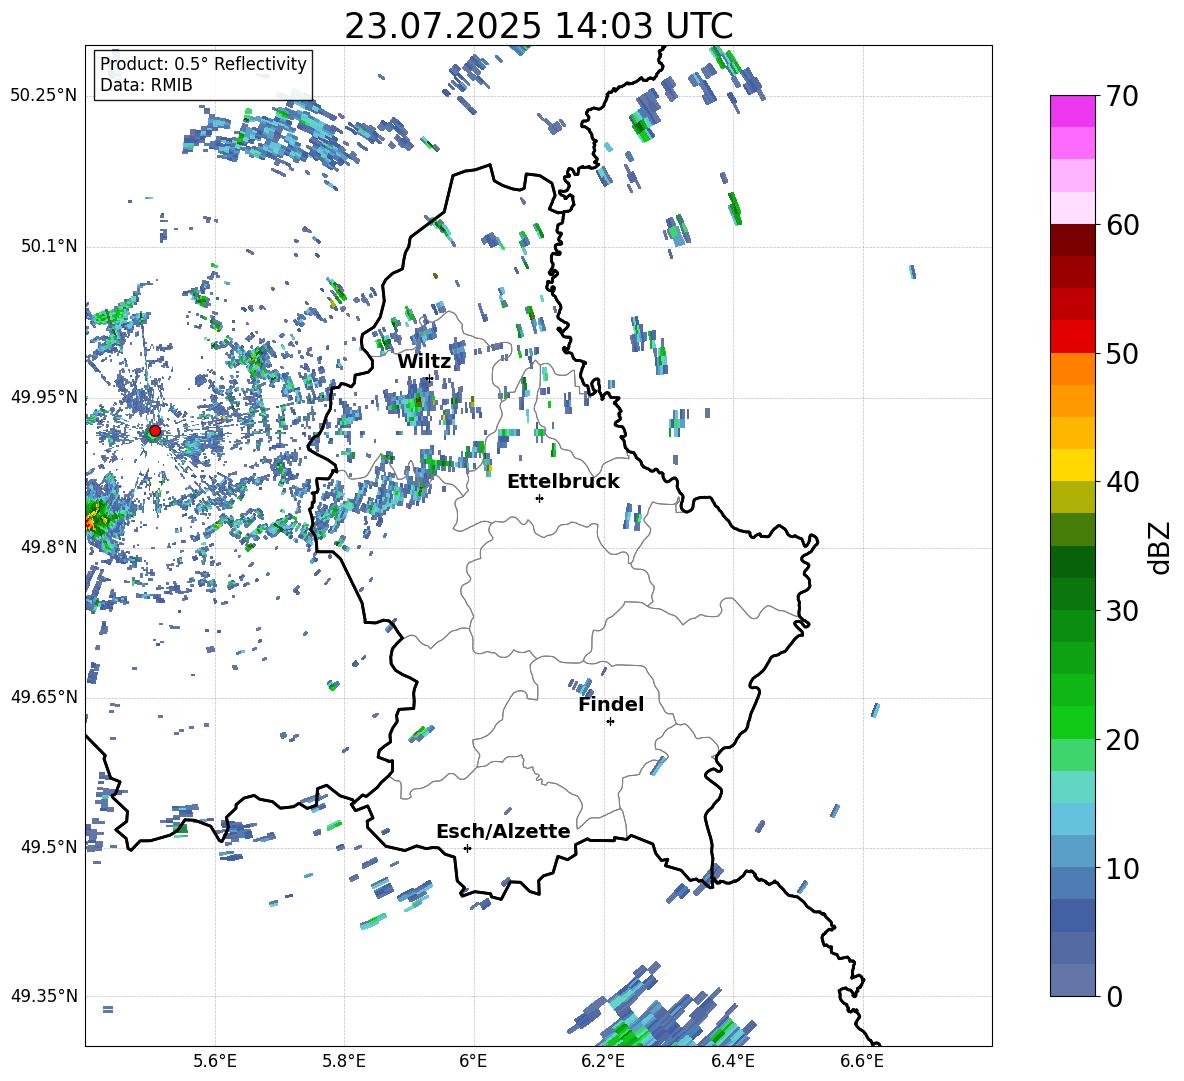Click the Esch/Alzette station cross marker

pyautogui.click(x=467, y=848)
